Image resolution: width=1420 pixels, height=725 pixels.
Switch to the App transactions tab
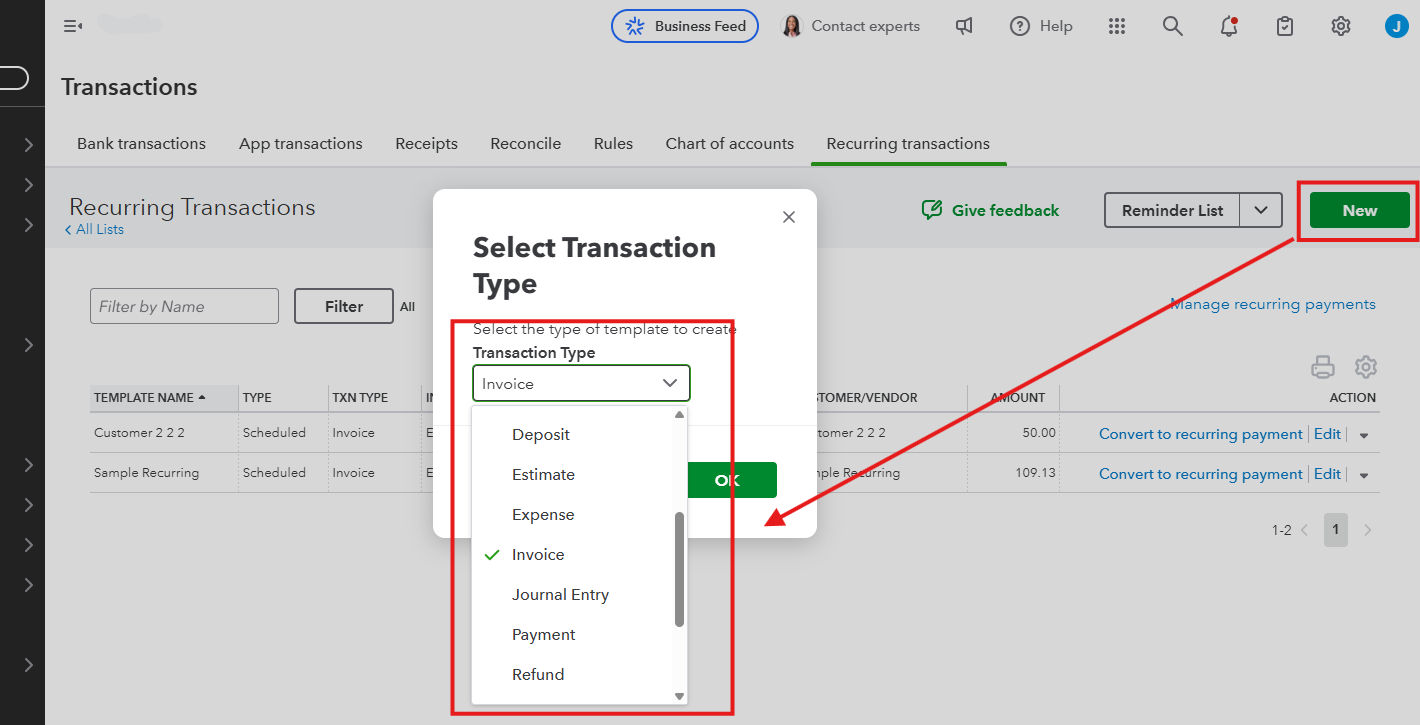point(301,143)
